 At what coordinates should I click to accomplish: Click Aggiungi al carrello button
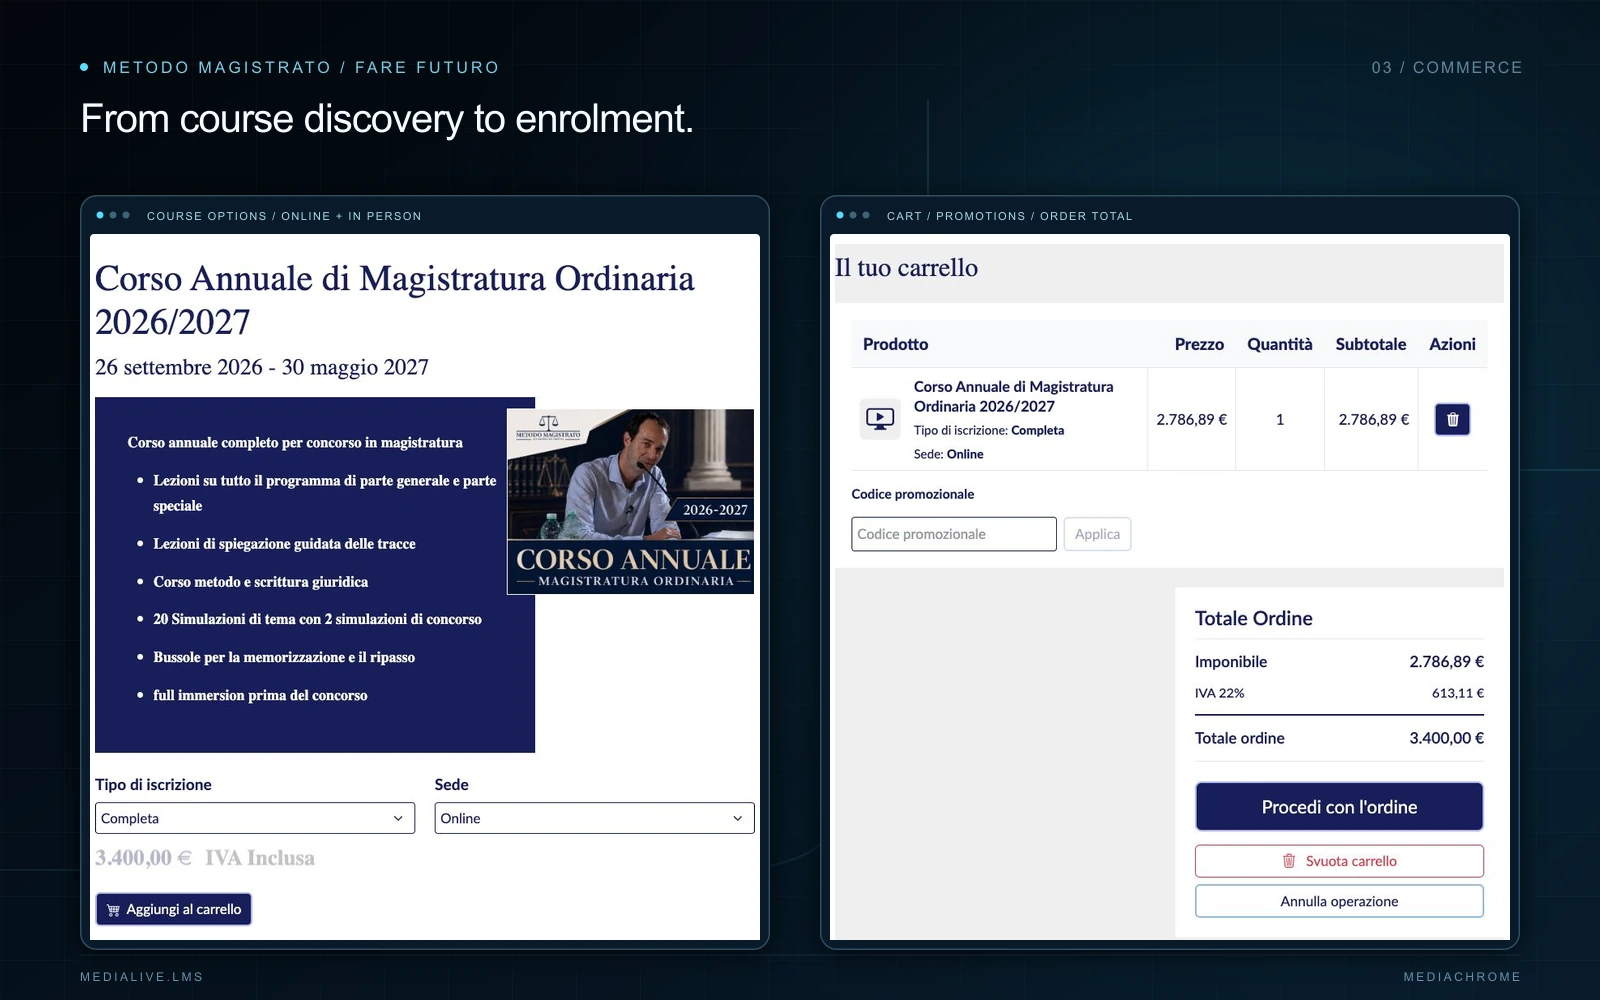pos(174,909)
